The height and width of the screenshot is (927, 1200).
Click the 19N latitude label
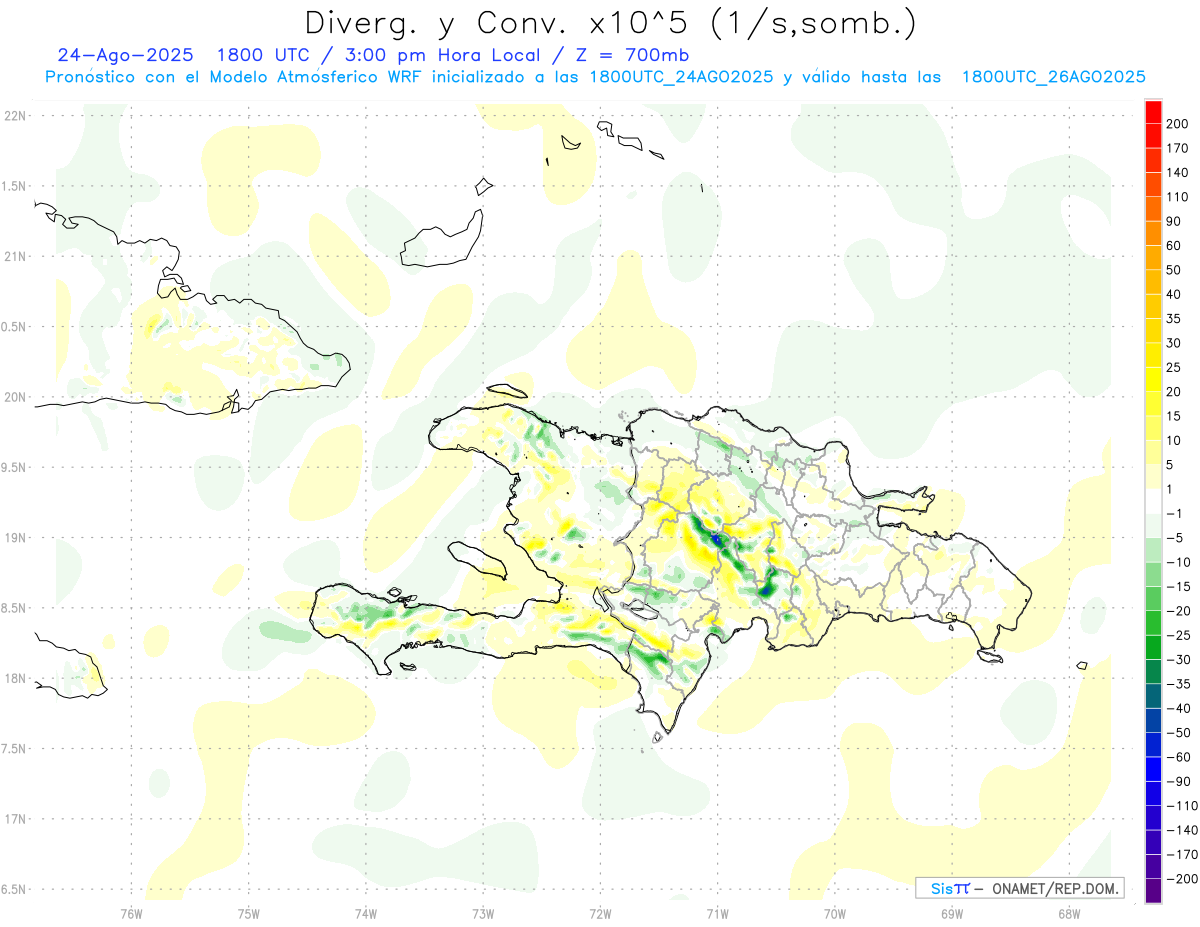(x=14, y=537)
